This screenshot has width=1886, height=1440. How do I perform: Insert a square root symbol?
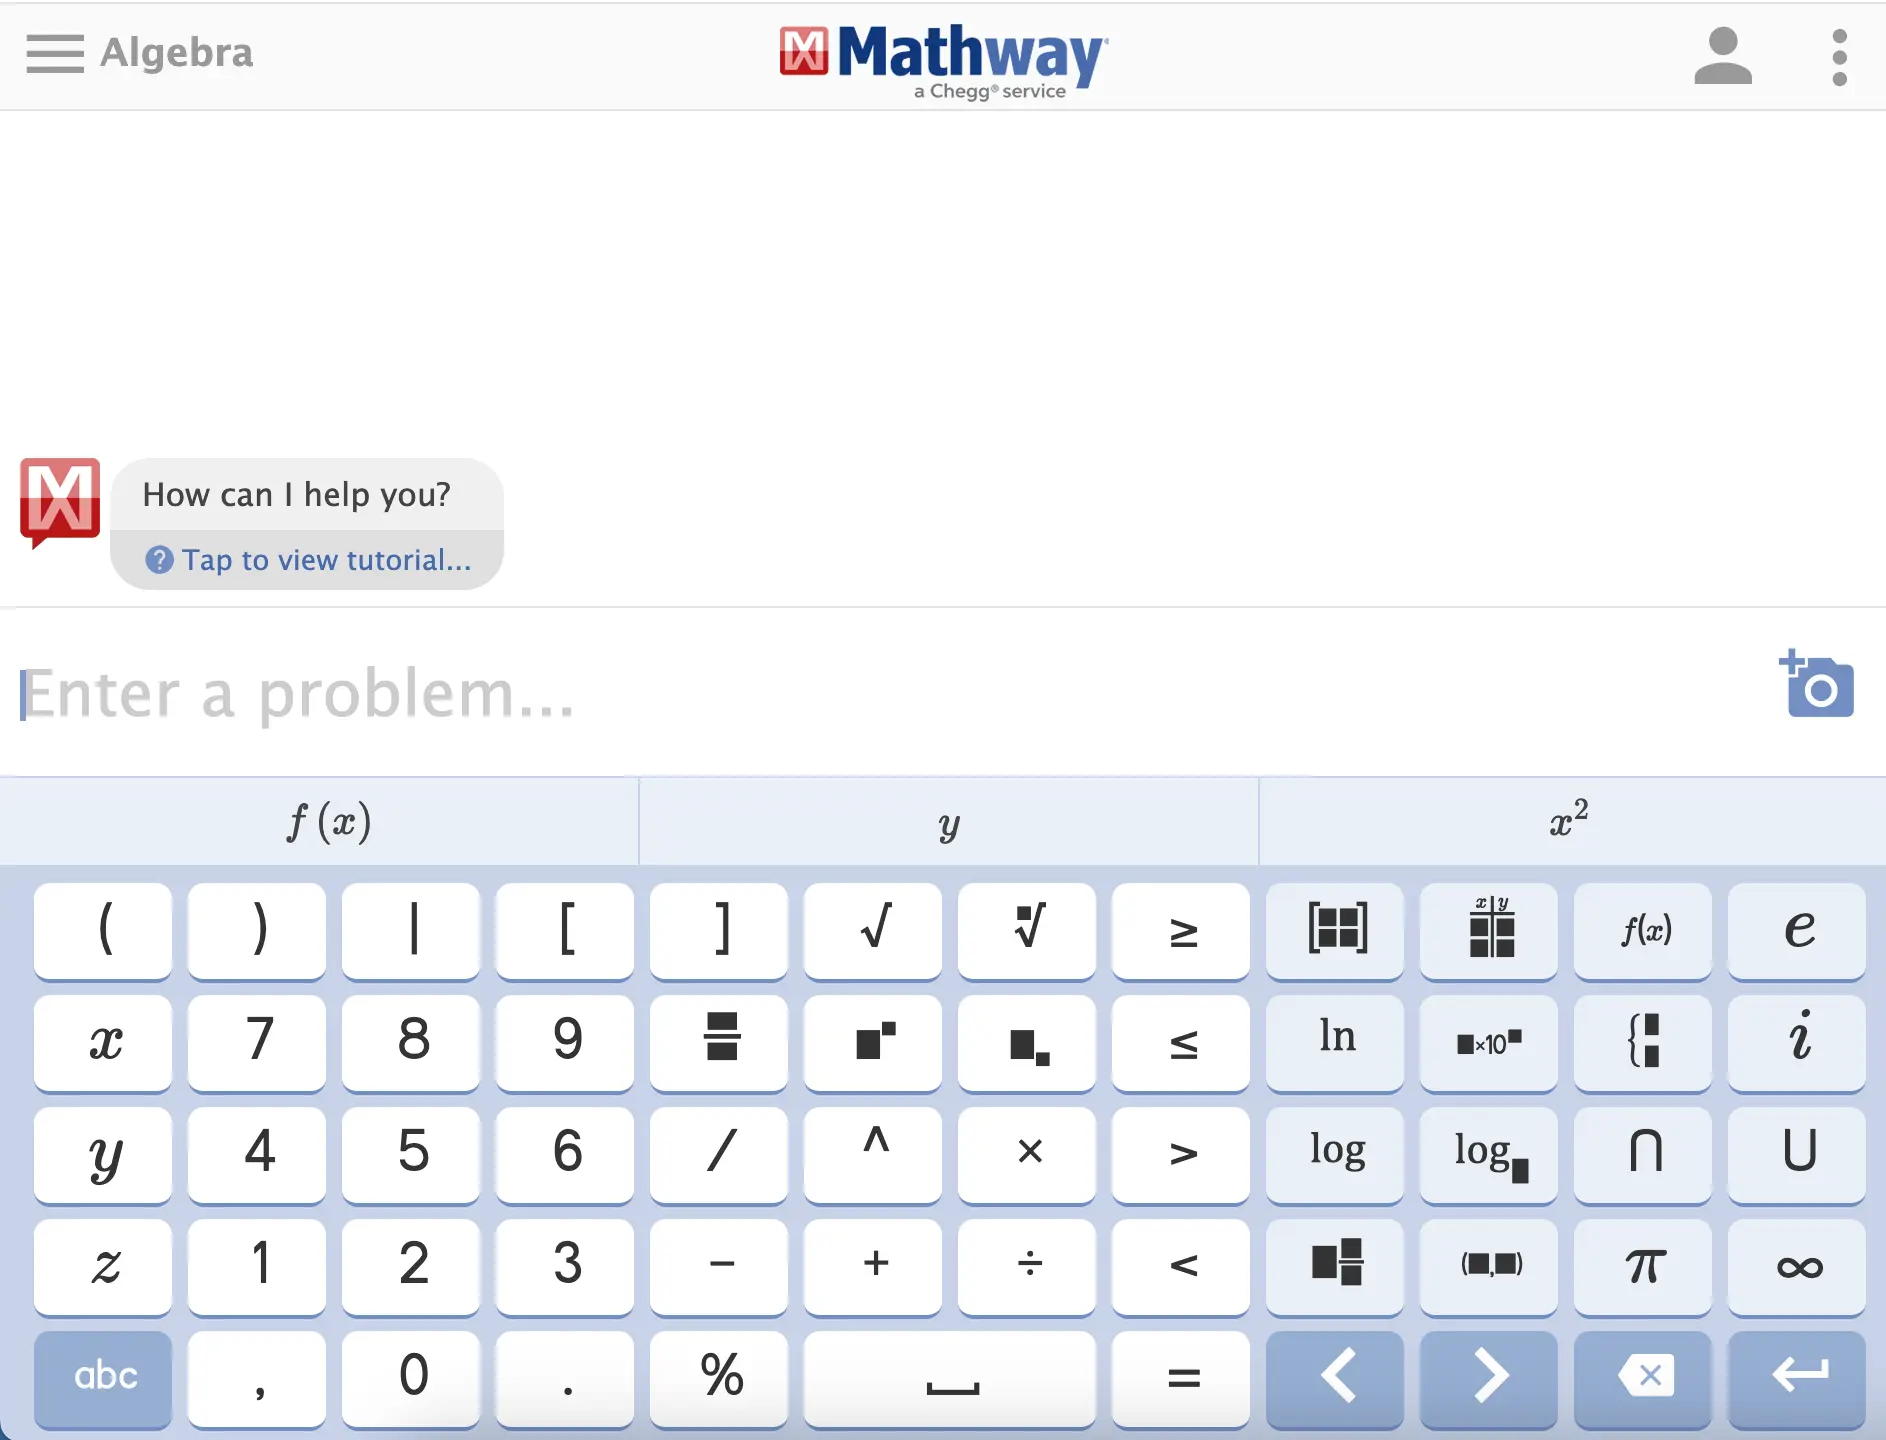coord(873,930)
